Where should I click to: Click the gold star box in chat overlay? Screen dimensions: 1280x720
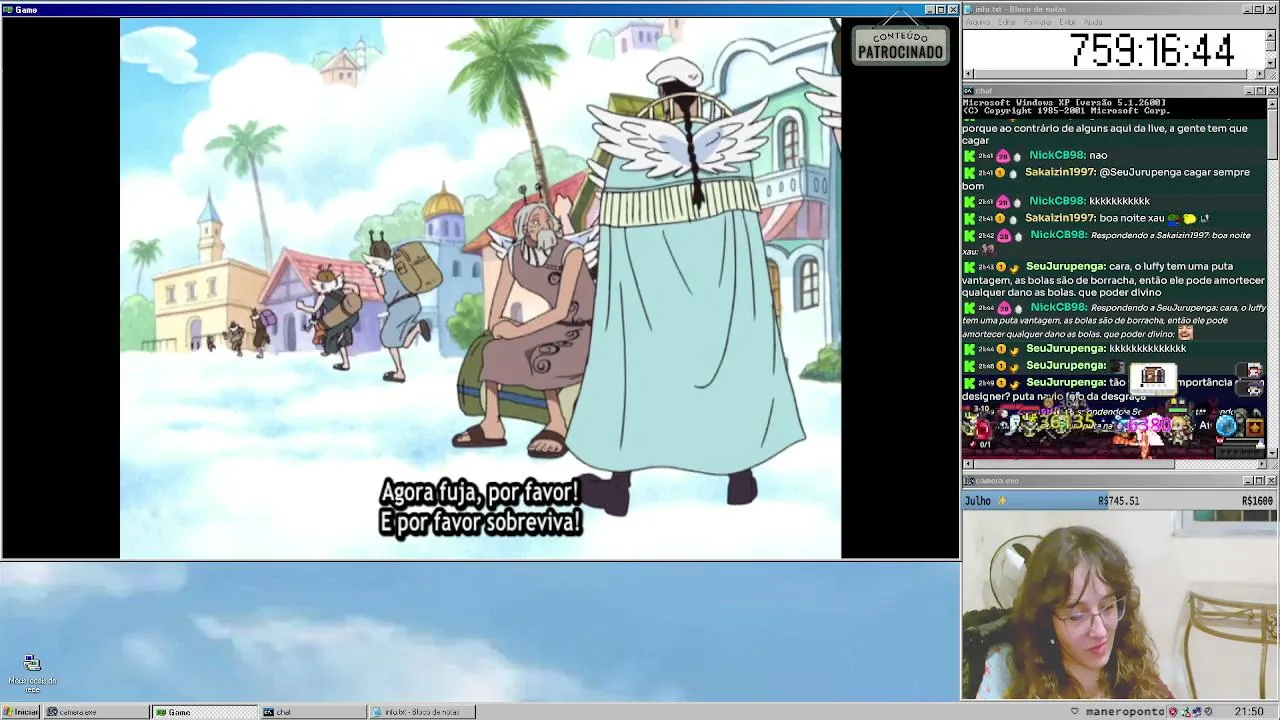(x=1255, y=428)
